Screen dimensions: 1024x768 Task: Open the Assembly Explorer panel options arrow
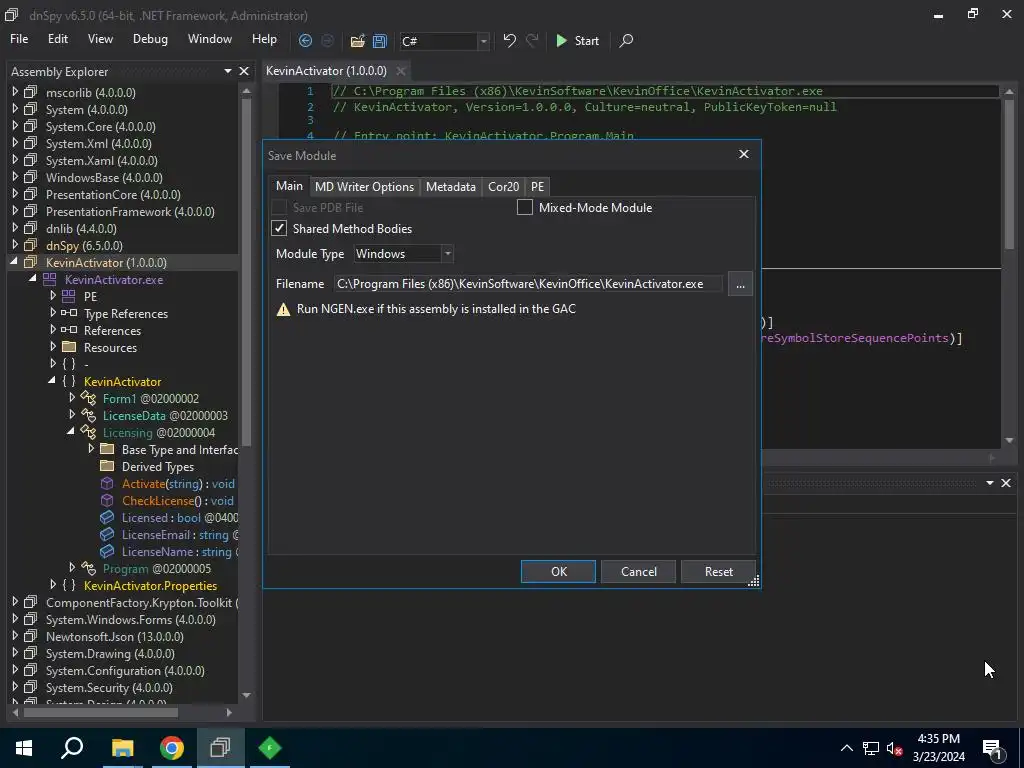228,71
